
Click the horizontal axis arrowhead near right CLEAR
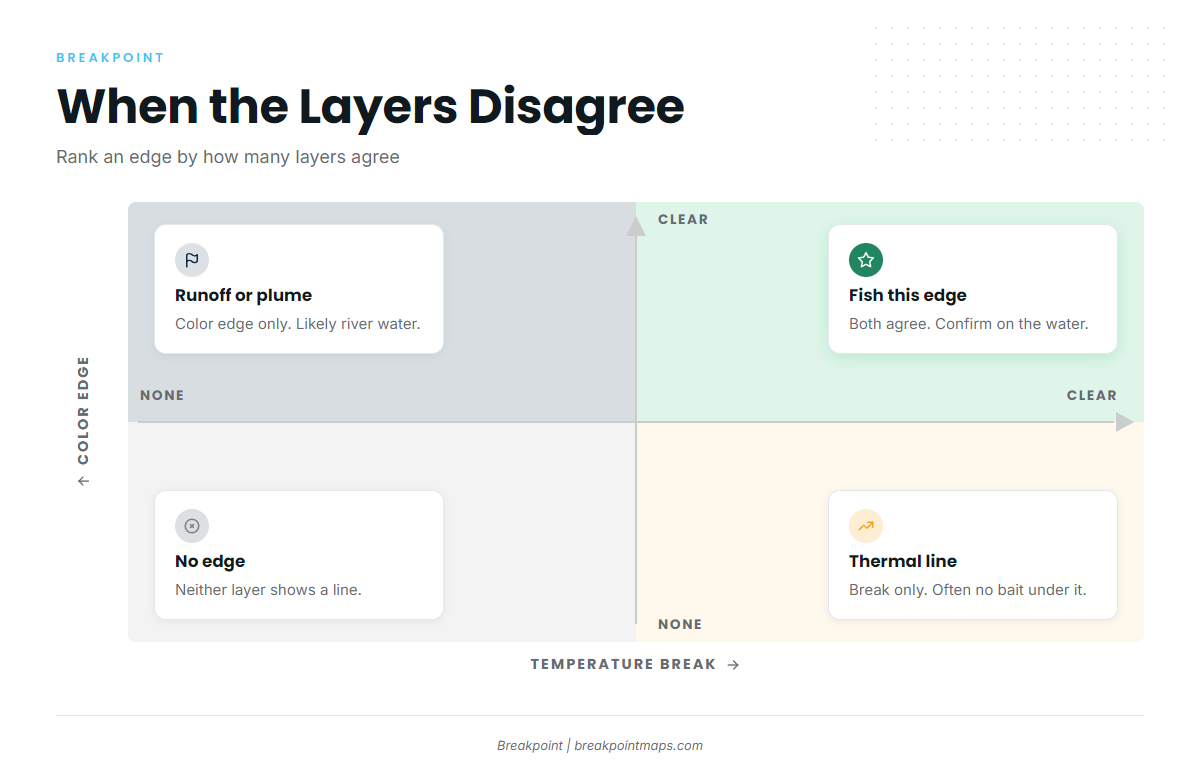tap(1124, 422)
